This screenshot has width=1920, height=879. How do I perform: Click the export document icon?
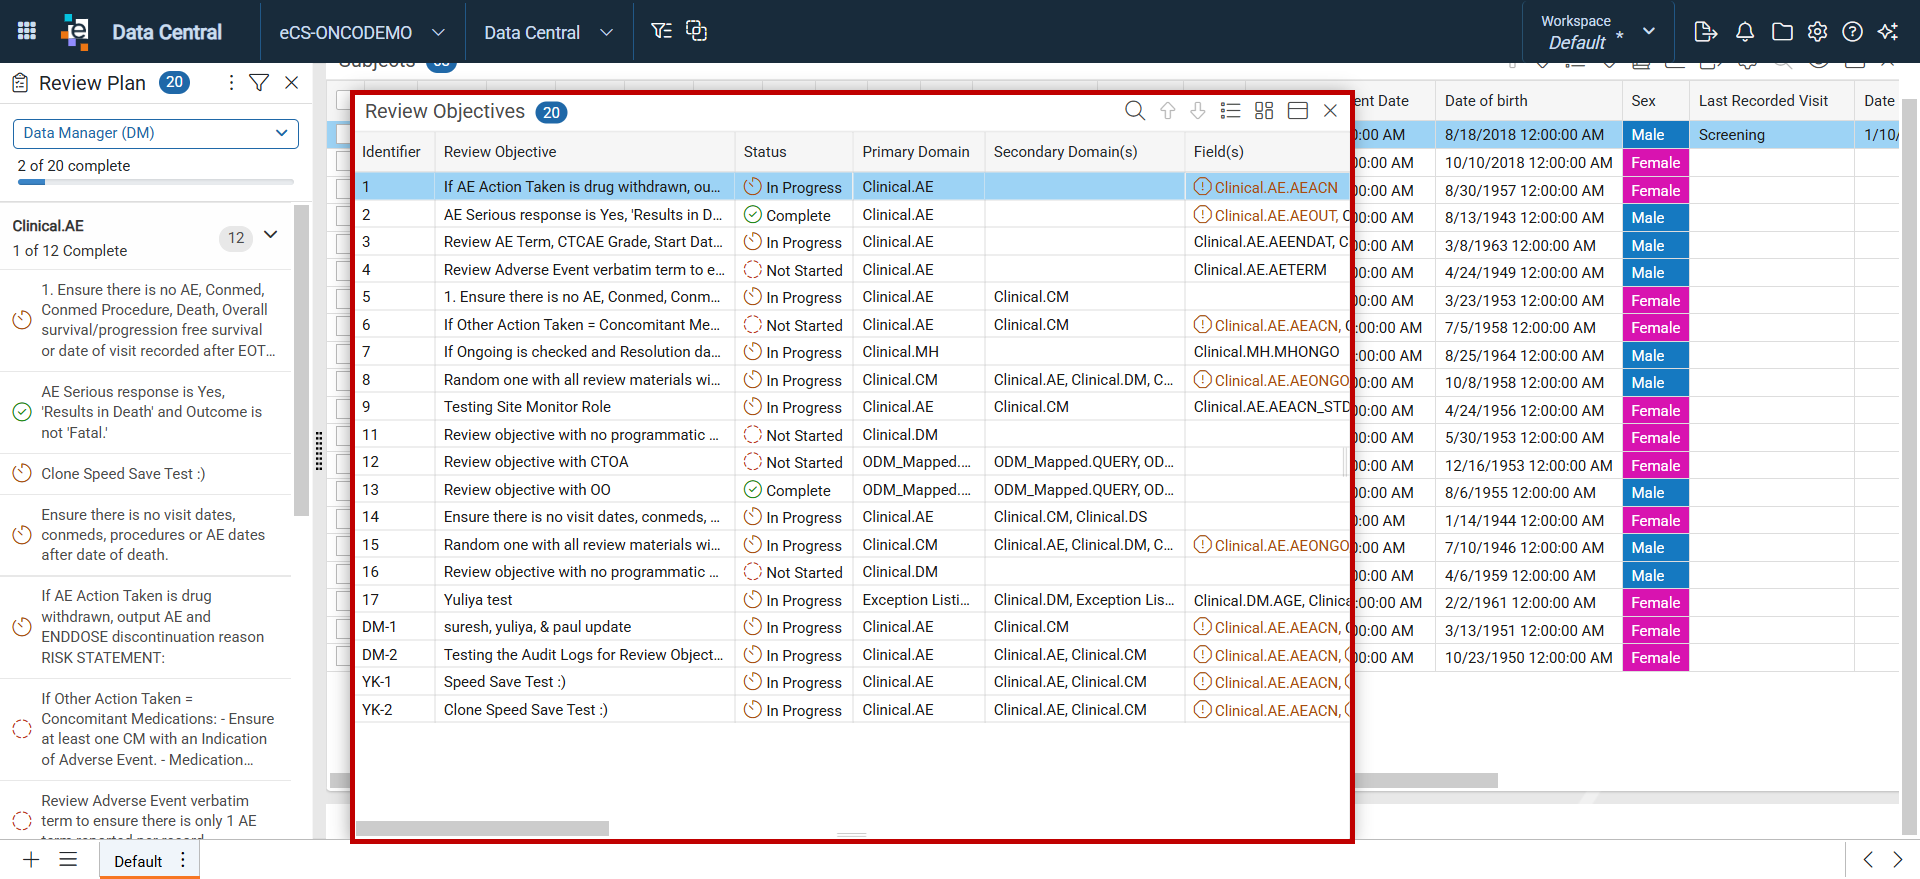coord(1706,32)
